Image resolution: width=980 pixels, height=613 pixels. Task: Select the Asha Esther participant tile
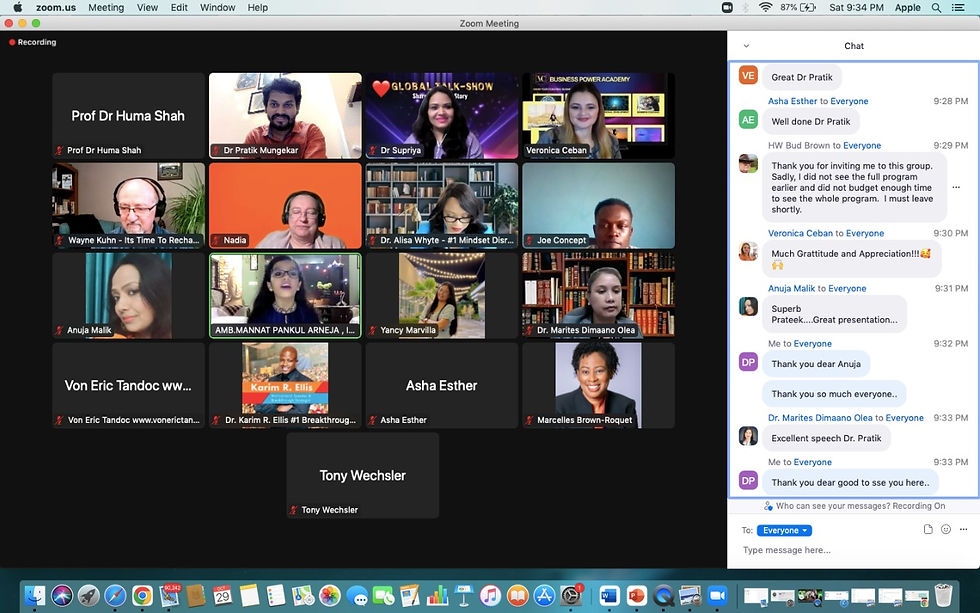click(x=442, y=386)
